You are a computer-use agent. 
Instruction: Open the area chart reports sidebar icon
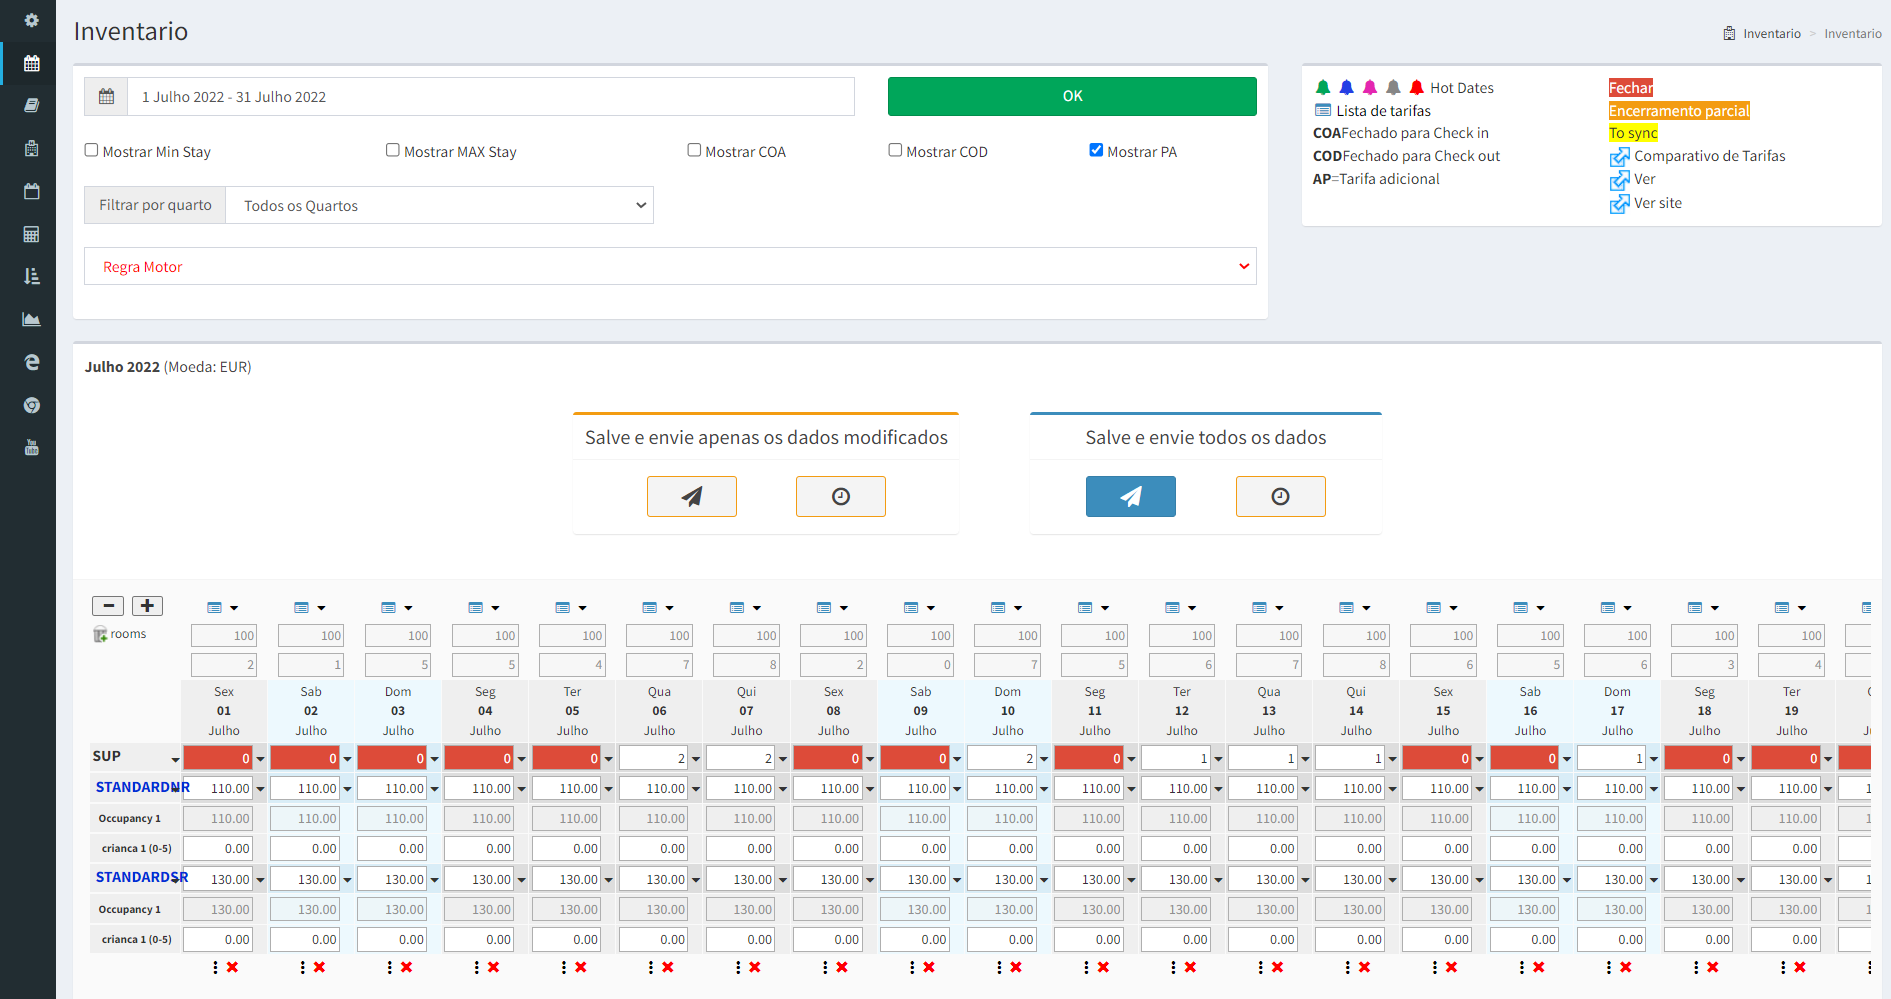(x=31, y=319)
